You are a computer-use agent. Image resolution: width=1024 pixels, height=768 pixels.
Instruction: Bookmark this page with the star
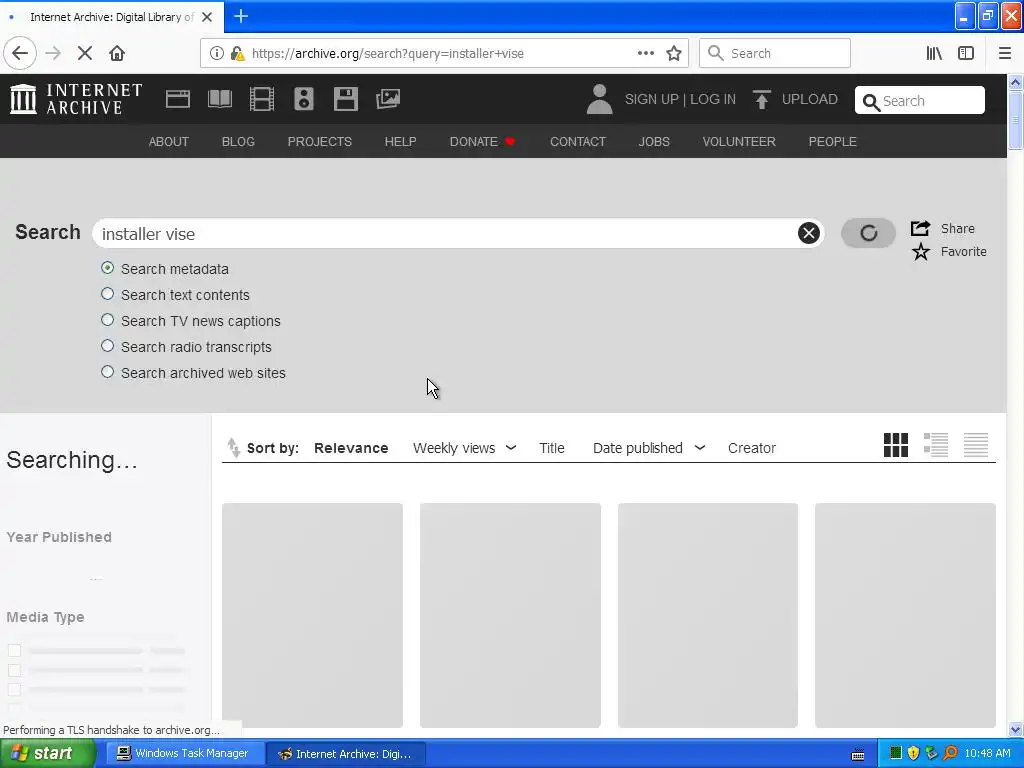coord(674,54)
